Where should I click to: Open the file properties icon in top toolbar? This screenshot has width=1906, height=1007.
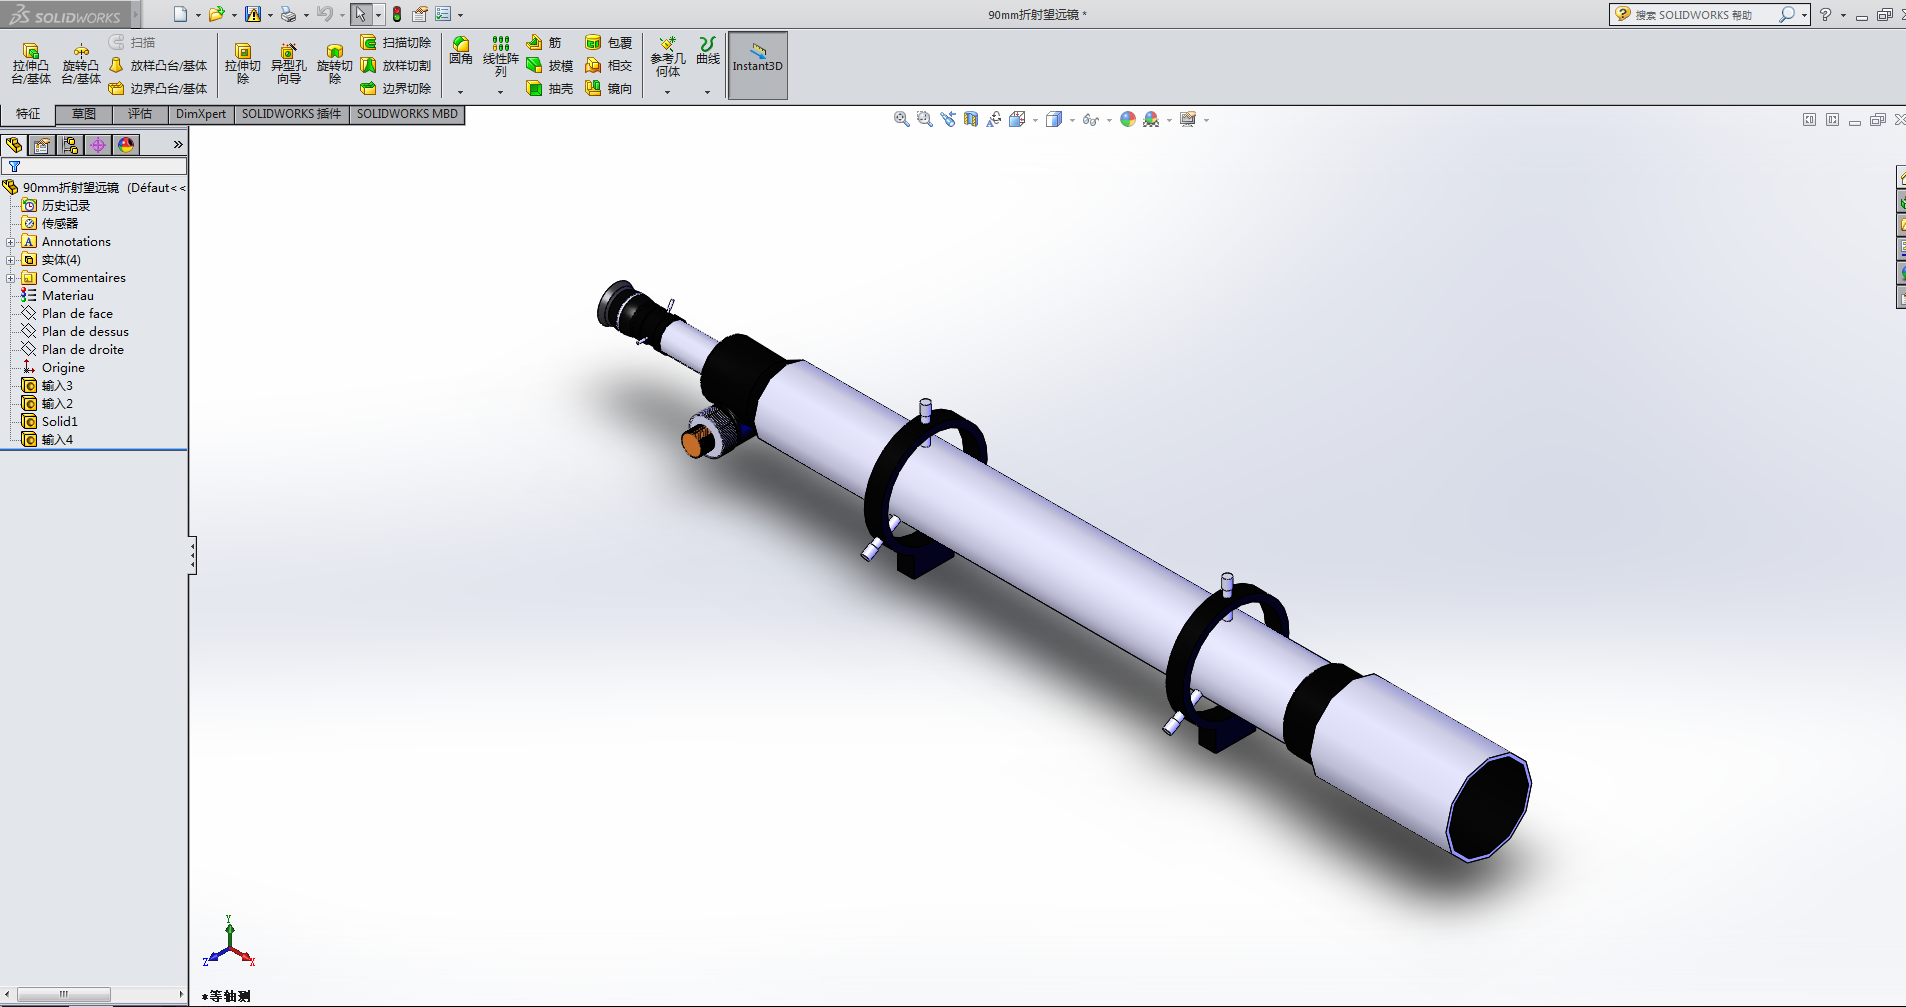(420, 14)
